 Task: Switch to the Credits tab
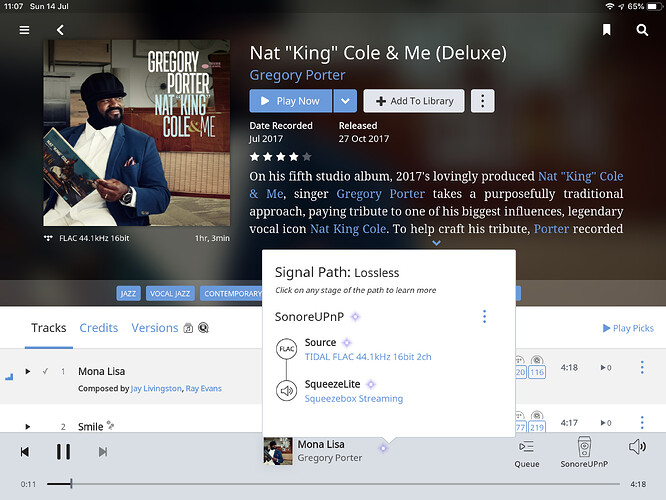coord(99,328)
